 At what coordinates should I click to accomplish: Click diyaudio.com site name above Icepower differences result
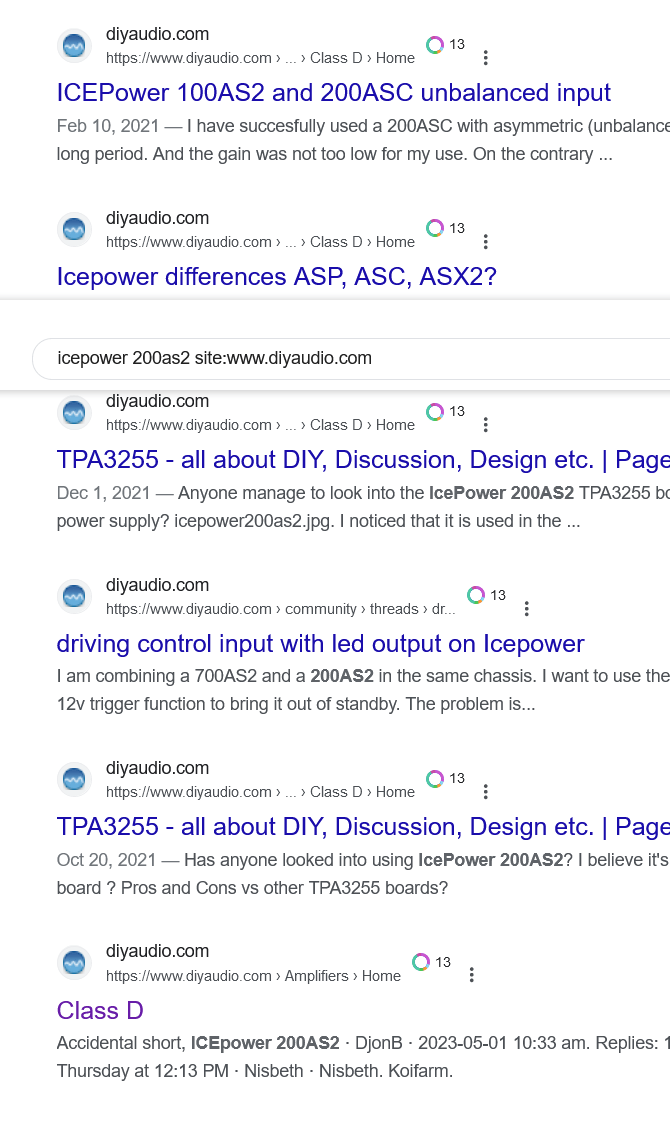(x=158, y=218)
